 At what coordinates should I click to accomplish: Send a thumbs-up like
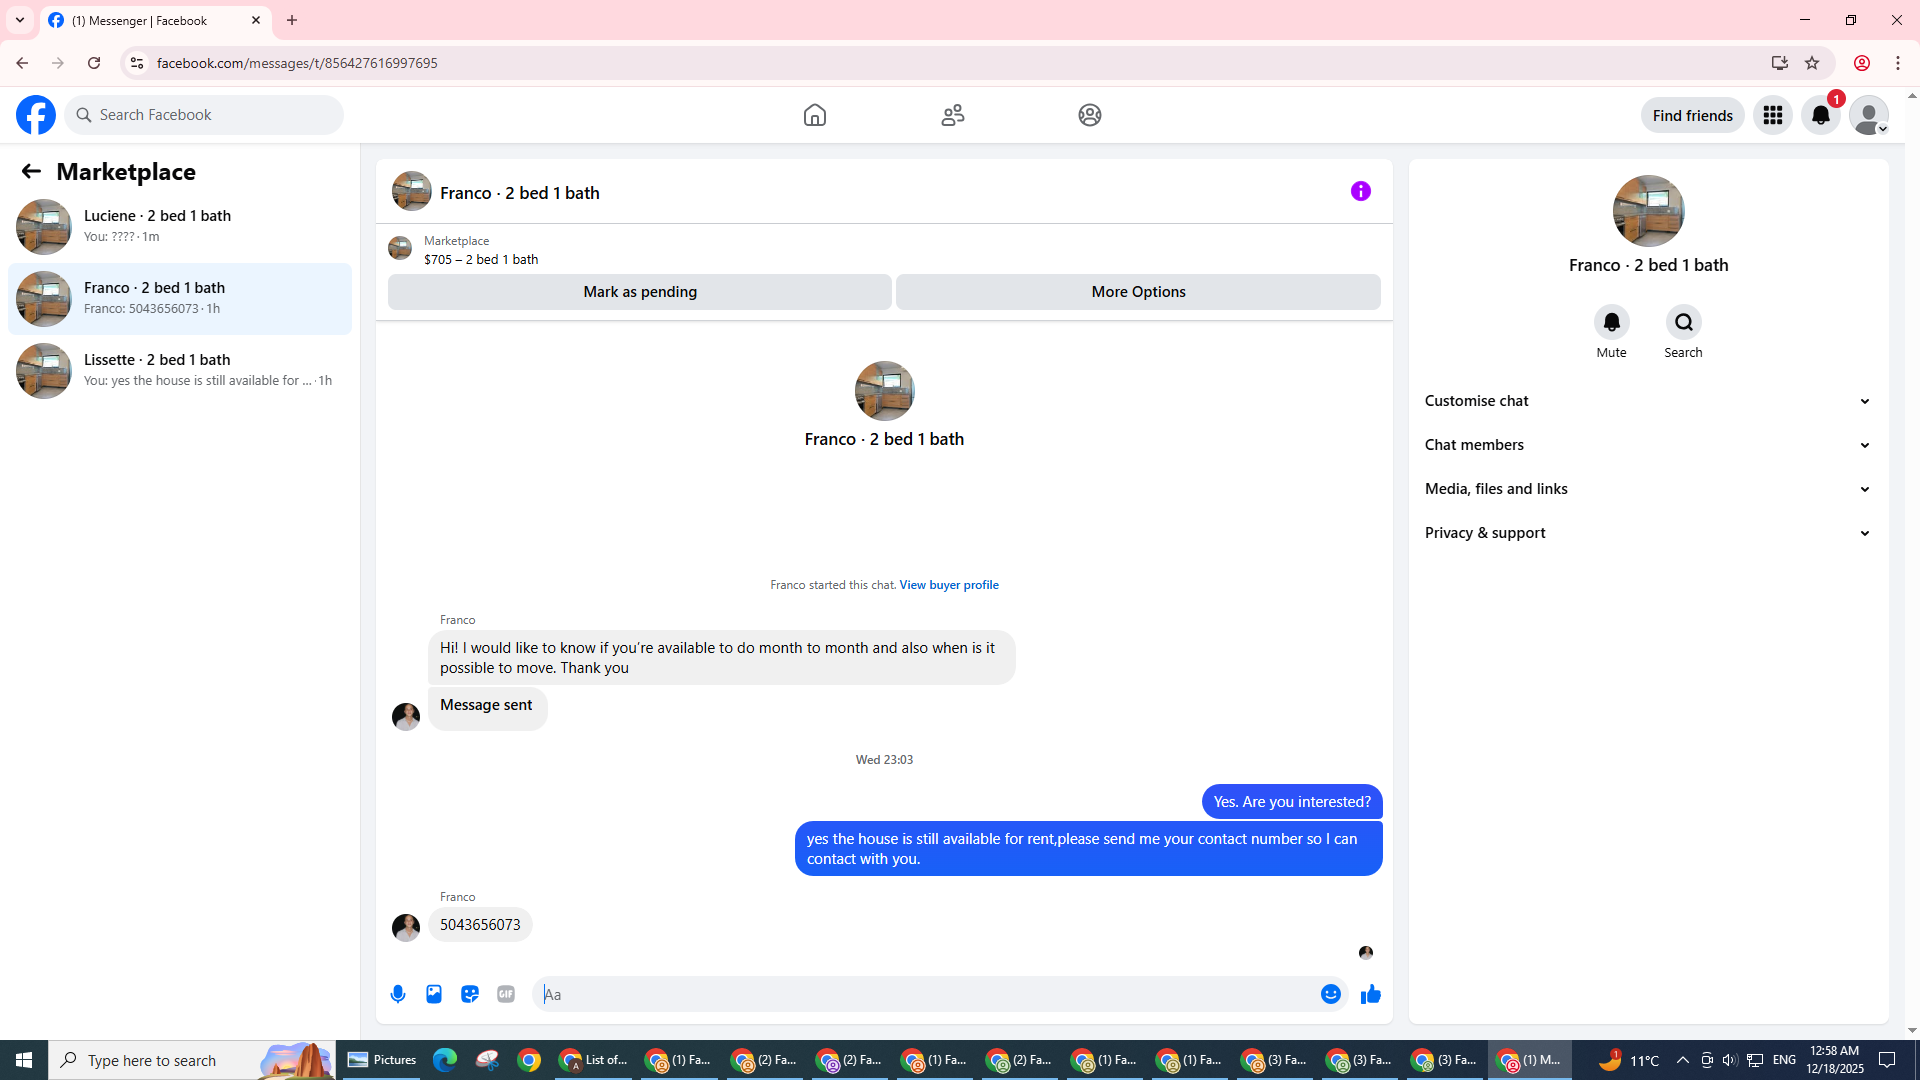pos(1370,994)
